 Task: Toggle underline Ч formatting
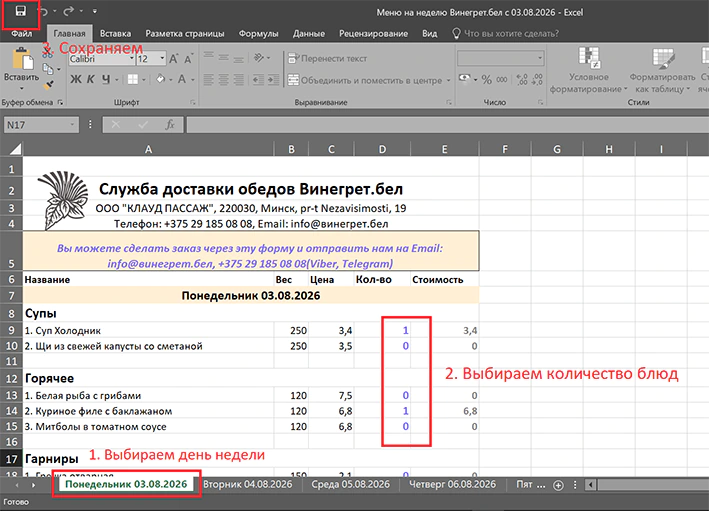[106, 80]
